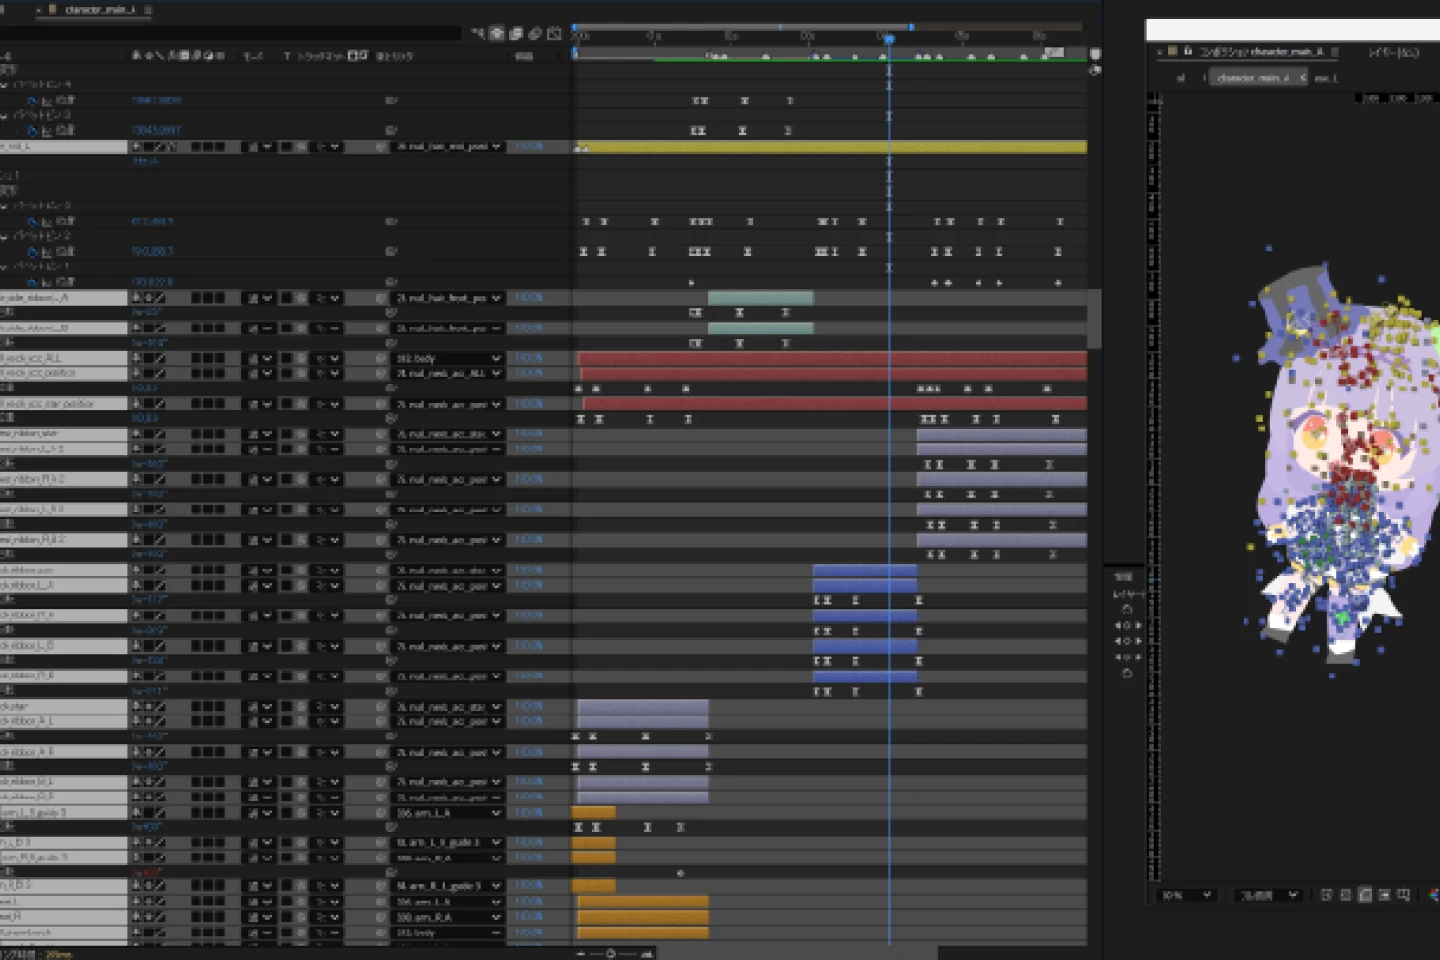
Task: Open grid and guide options in viewer
Action: tap(1404, 895)
